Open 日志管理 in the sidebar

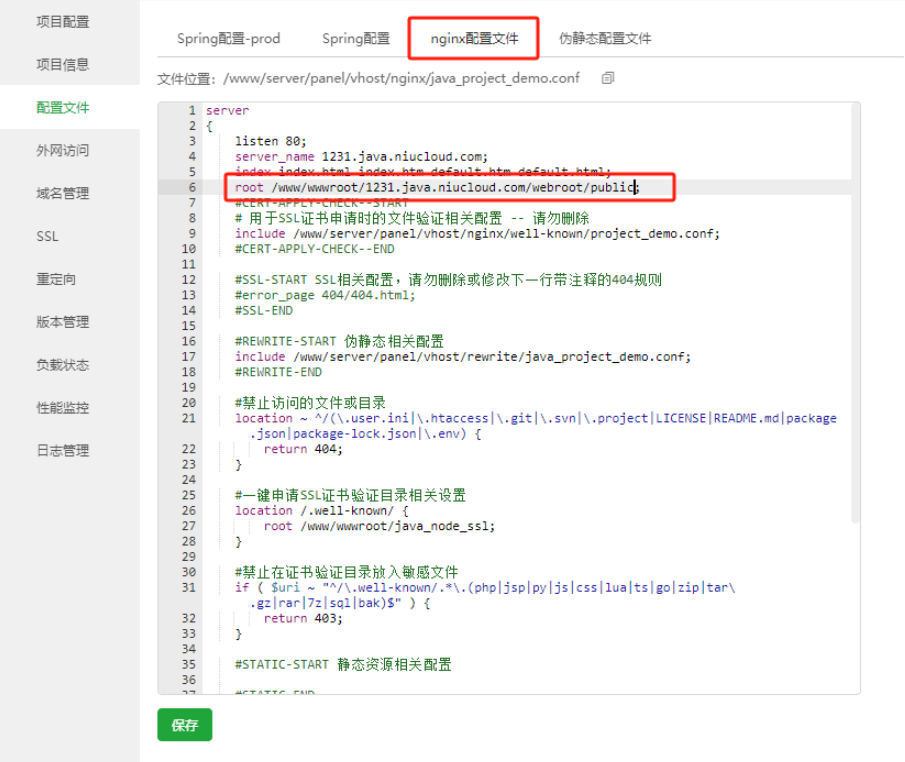[63, 452]
